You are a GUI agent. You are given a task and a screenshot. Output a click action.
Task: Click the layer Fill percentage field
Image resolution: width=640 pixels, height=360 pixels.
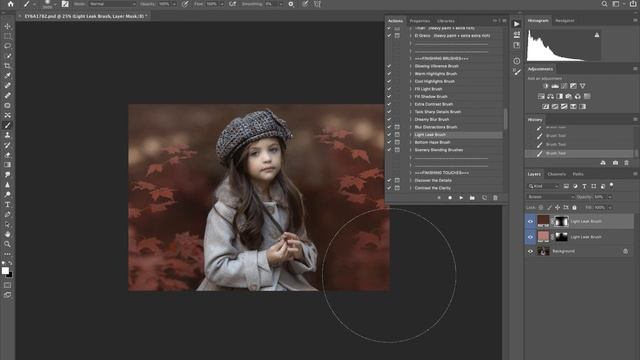tap(600, 207)
